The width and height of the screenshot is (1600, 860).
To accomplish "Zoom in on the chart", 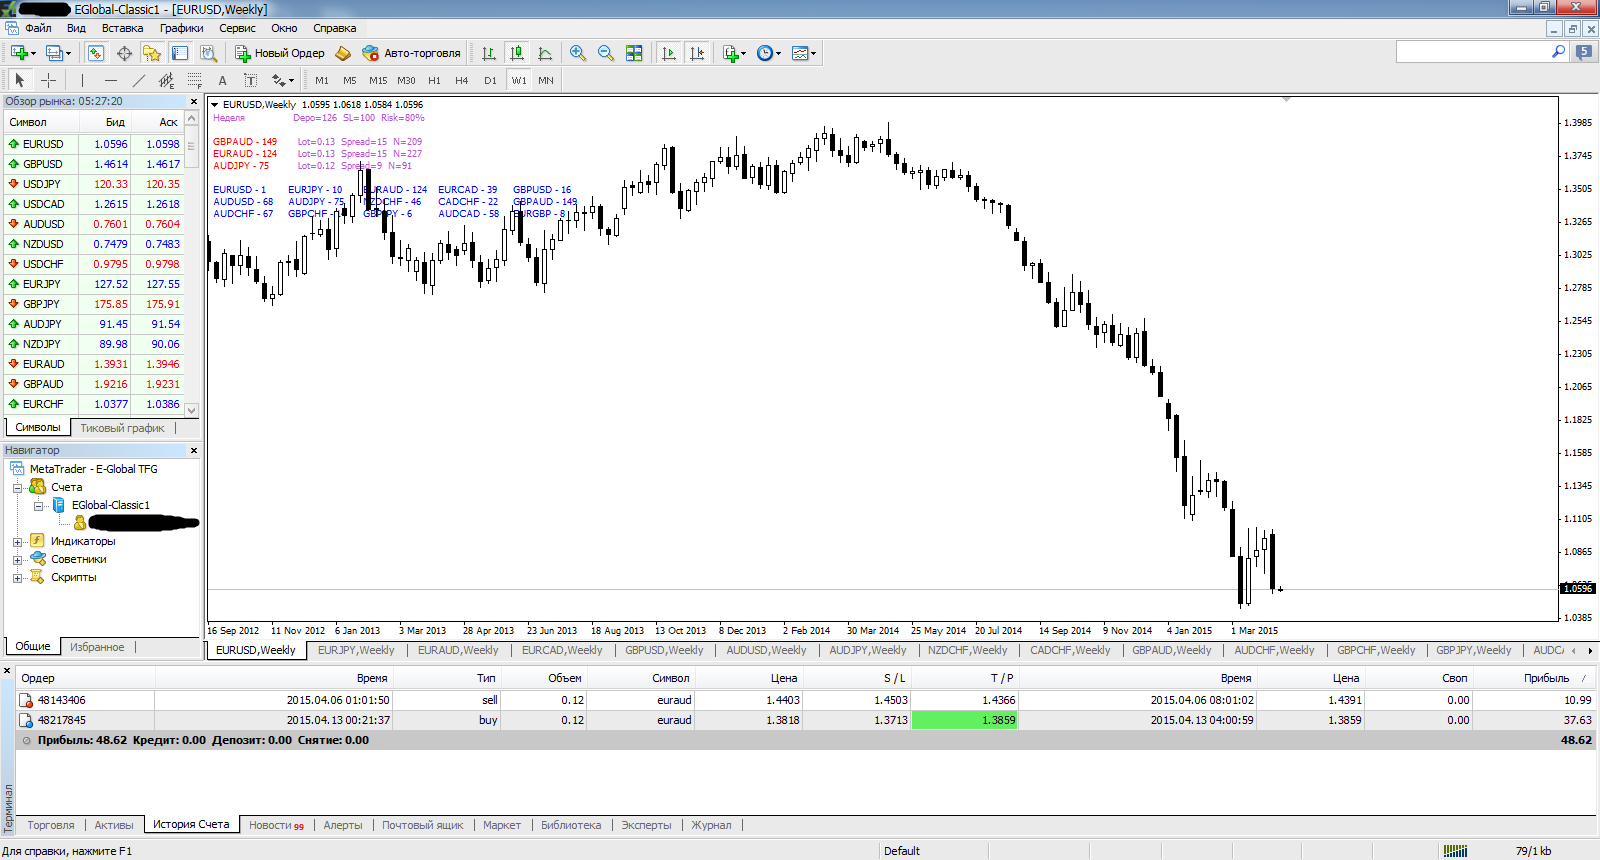I will click(578, 53).
